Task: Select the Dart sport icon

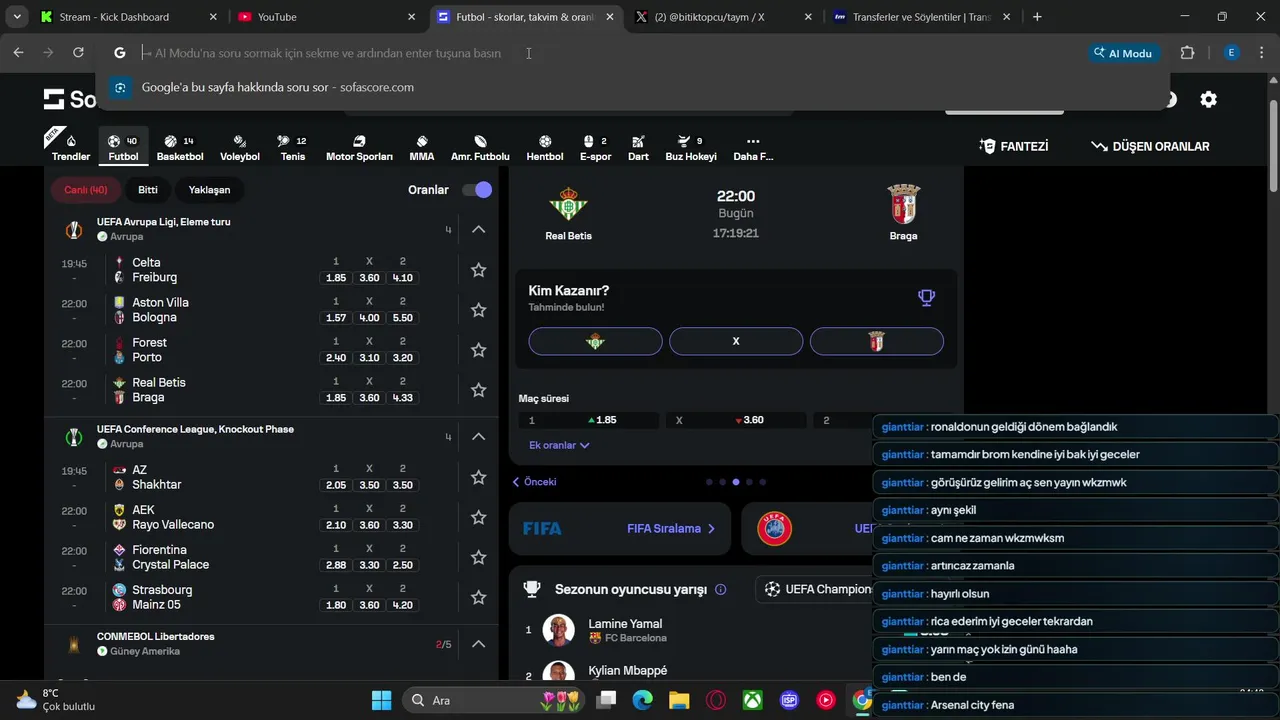Action: pos(638,147)
